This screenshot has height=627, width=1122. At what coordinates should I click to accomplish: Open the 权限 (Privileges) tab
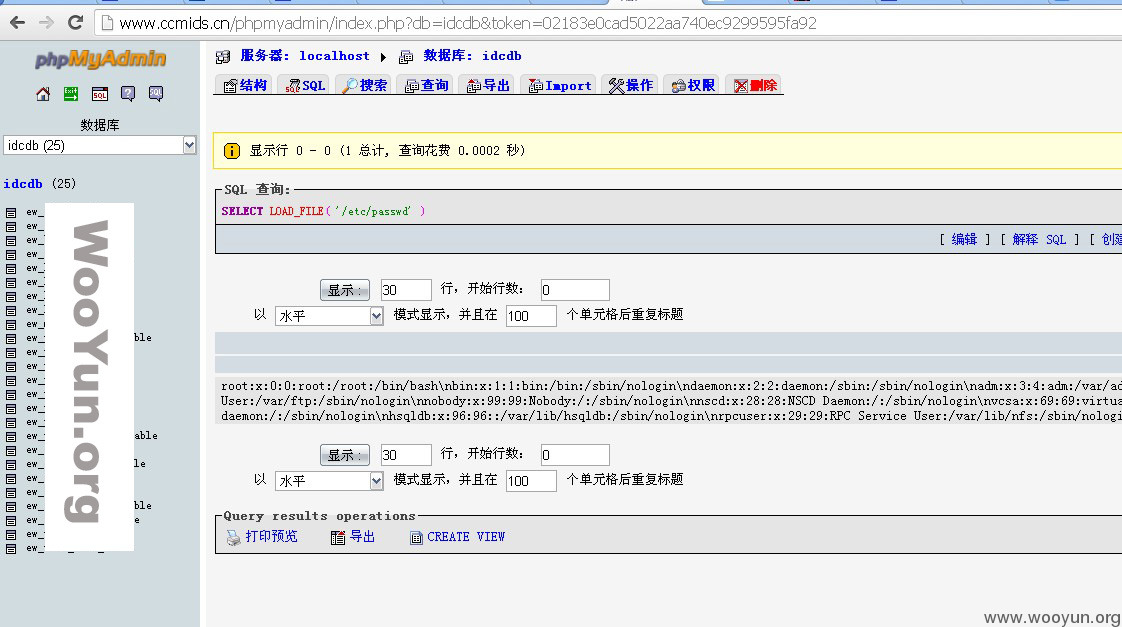[693, 85]
